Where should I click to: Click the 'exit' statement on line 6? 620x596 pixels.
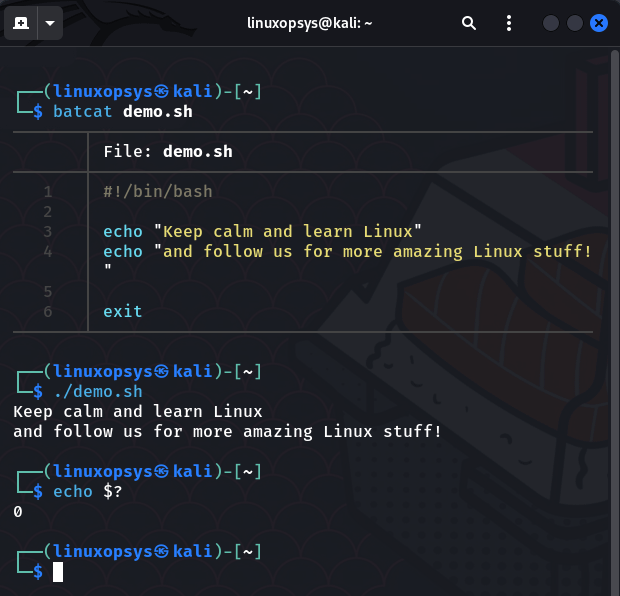pyautogui.click(x=122, y=312)
